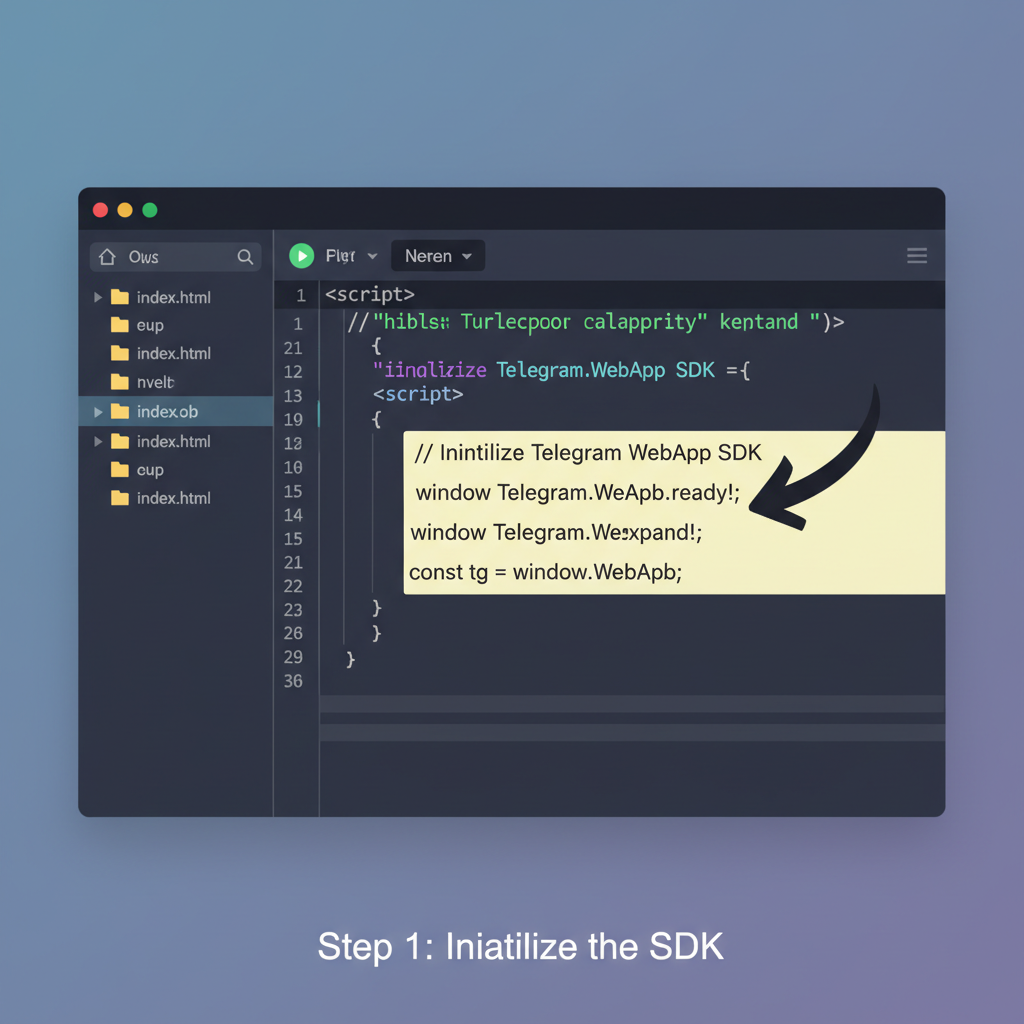This screenshot has height=1024, width=1024.
Task: Click the folder icon of selected index.ob
Action: [119, 411]
